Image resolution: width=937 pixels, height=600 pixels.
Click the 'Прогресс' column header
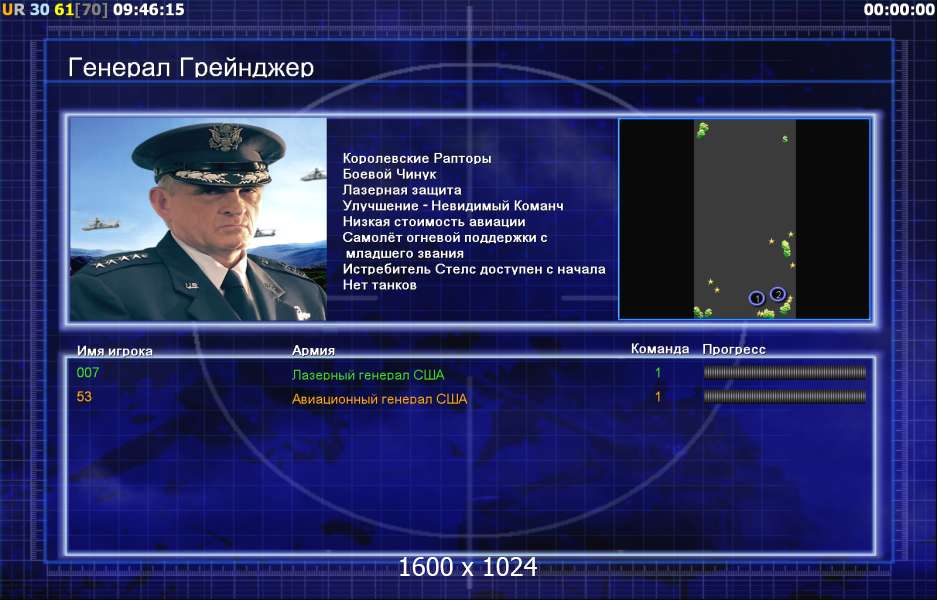(x=734, y=349)
